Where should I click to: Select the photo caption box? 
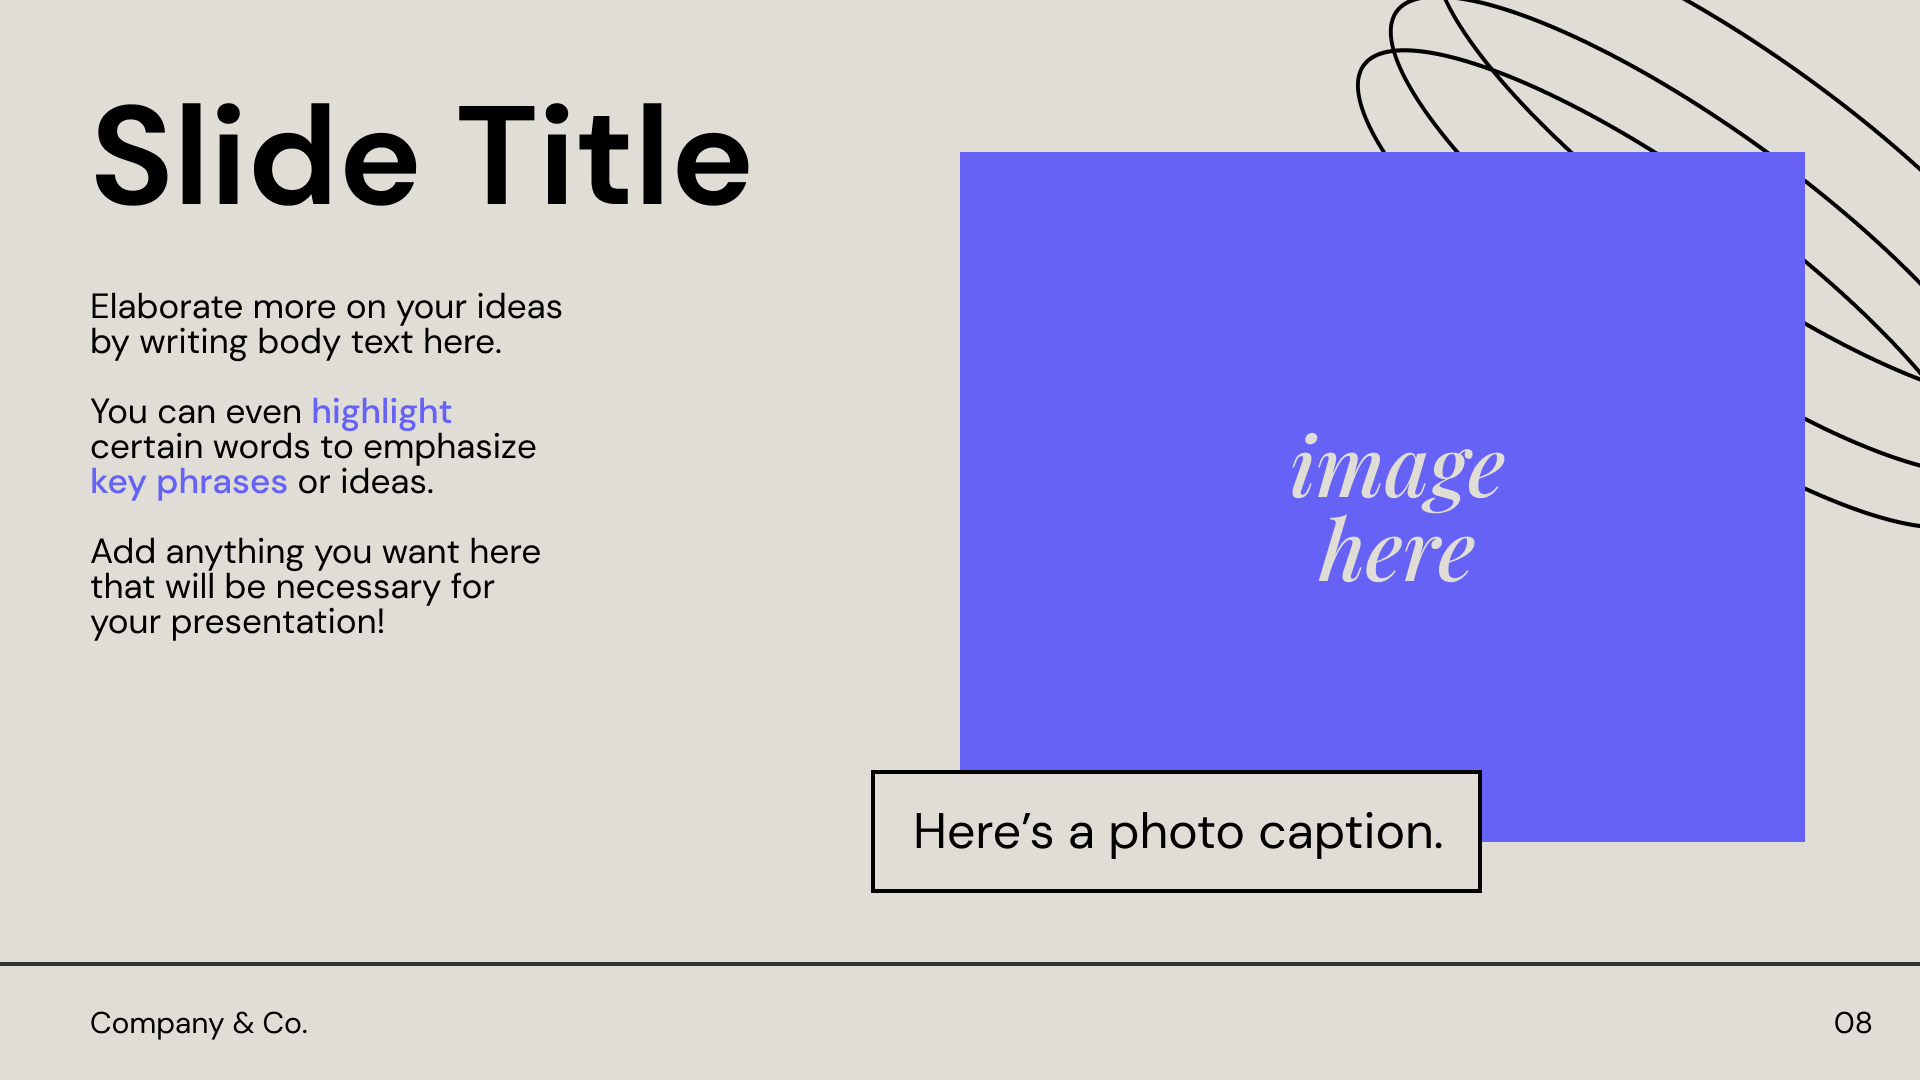pyautogui.click(x=1176, y=831)
